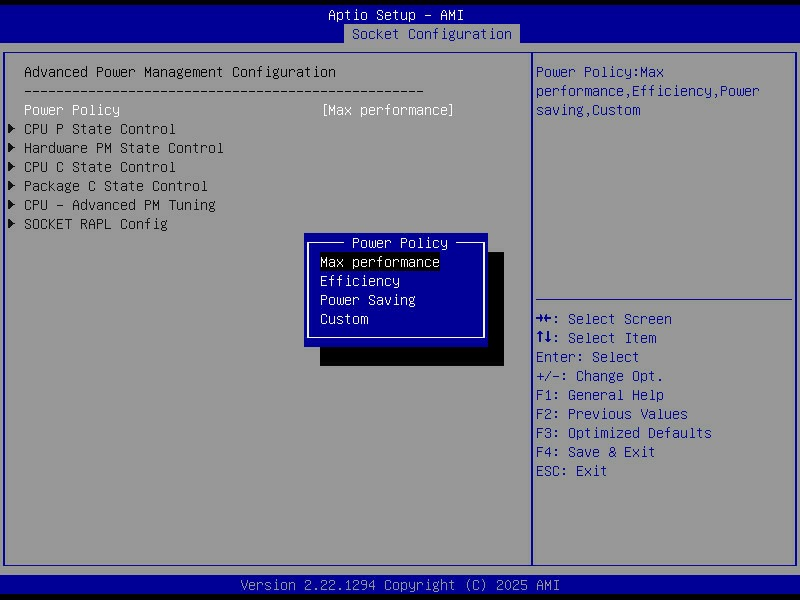Click F2: Previous Values
800x600 pixels.
click(611, 414)
